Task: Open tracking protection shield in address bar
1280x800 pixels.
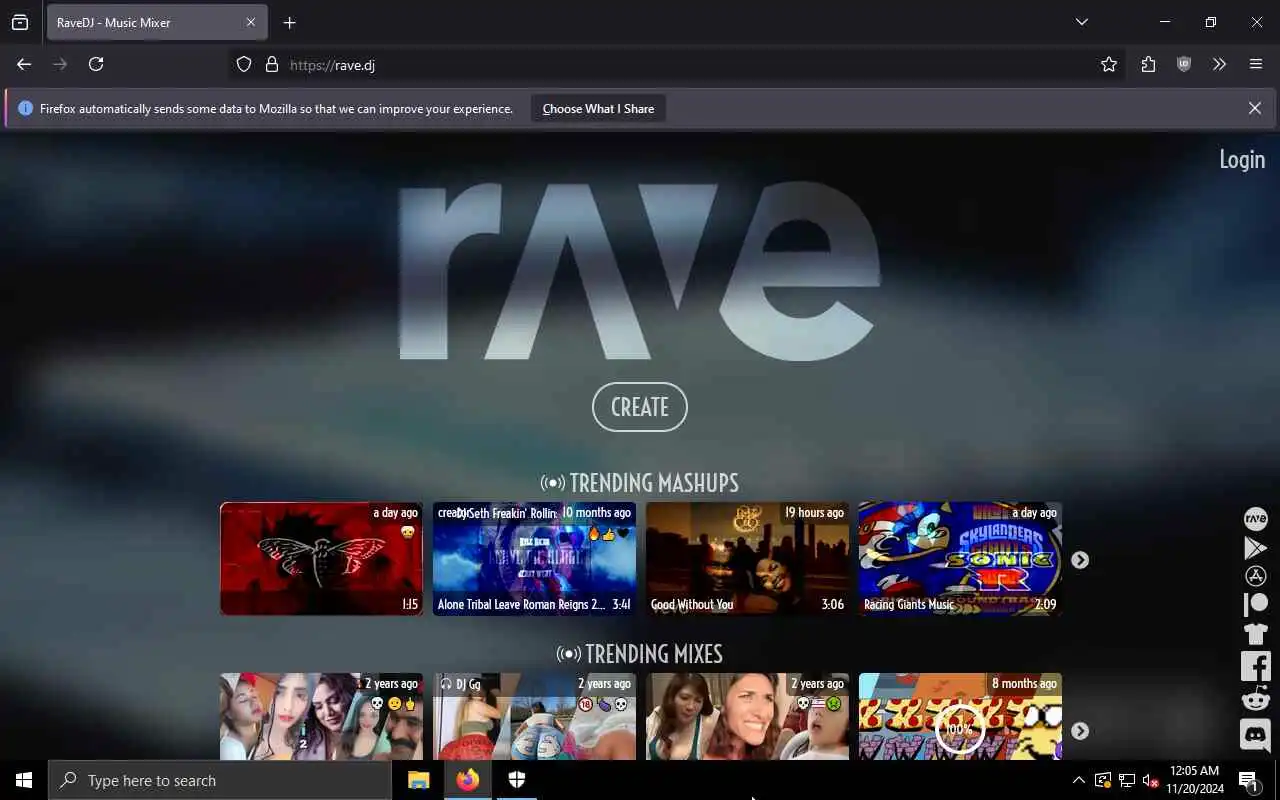Action: (x=244, y=64)
